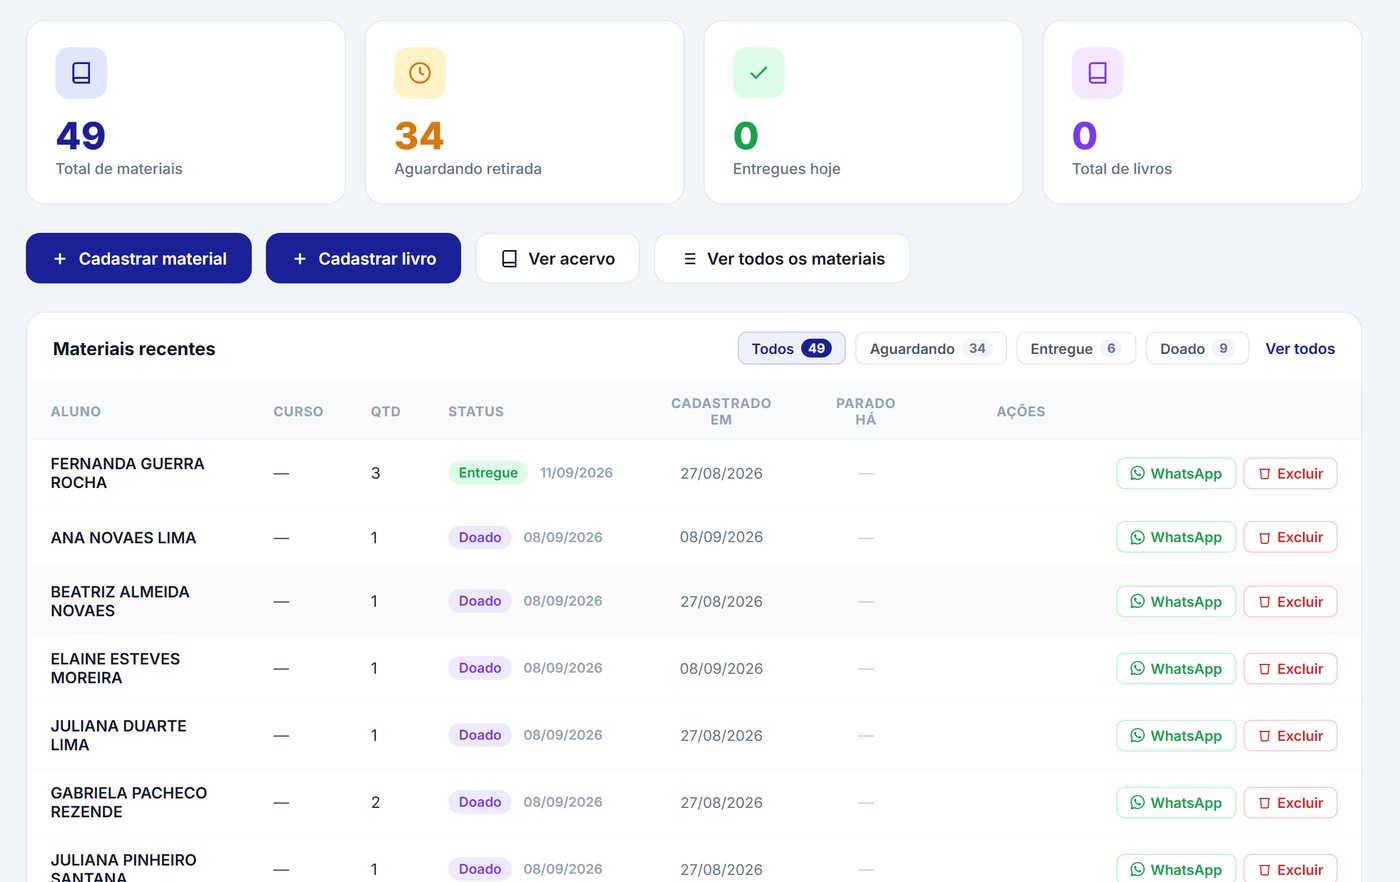This screenshot has width=1400, height=882.
Task: Message Beatriz Almeida Novaes via WhatsApp
Action: (x=1176, y=601)
